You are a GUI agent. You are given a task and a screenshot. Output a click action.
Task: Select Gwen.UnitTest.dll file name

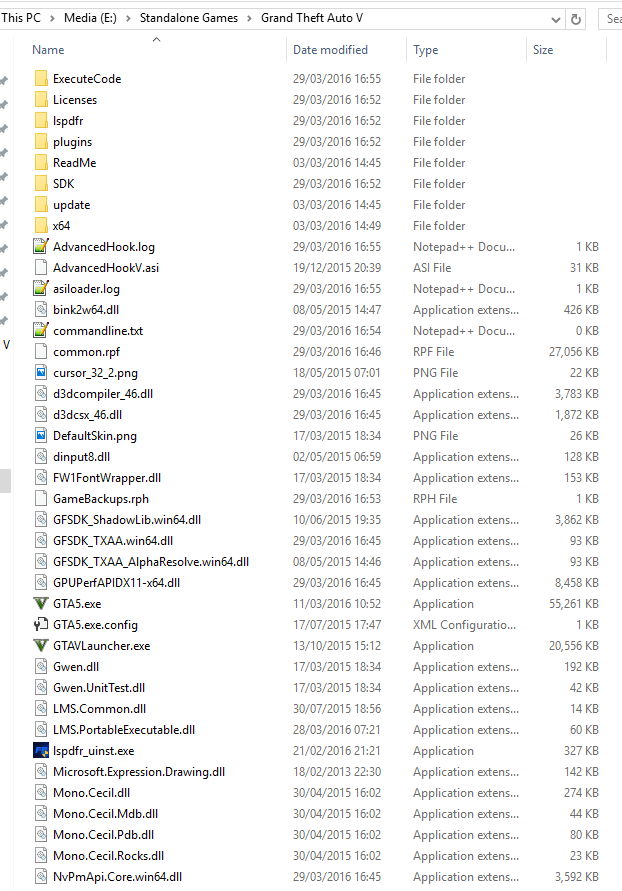tap(99, 688)
